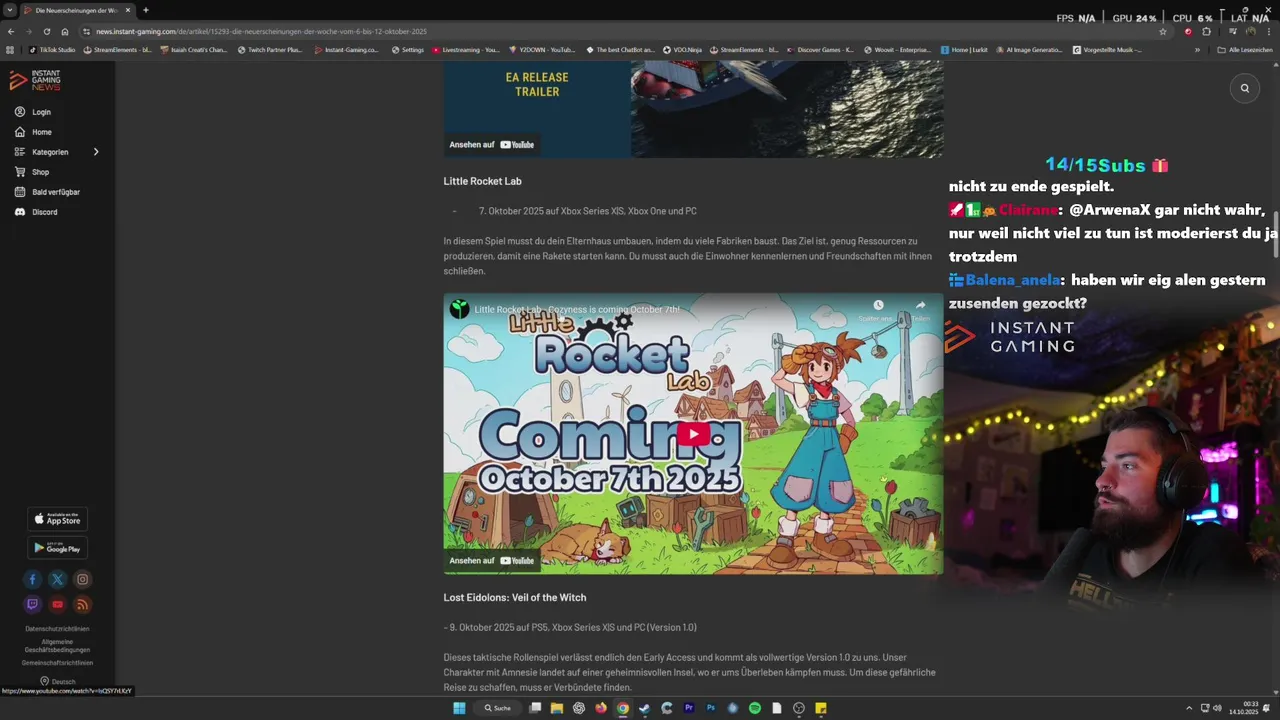Screen dimensions: 1280x720
Task: Click Ansehen auf YouTube on EA Release Trailer
Action: pos(492,144)
